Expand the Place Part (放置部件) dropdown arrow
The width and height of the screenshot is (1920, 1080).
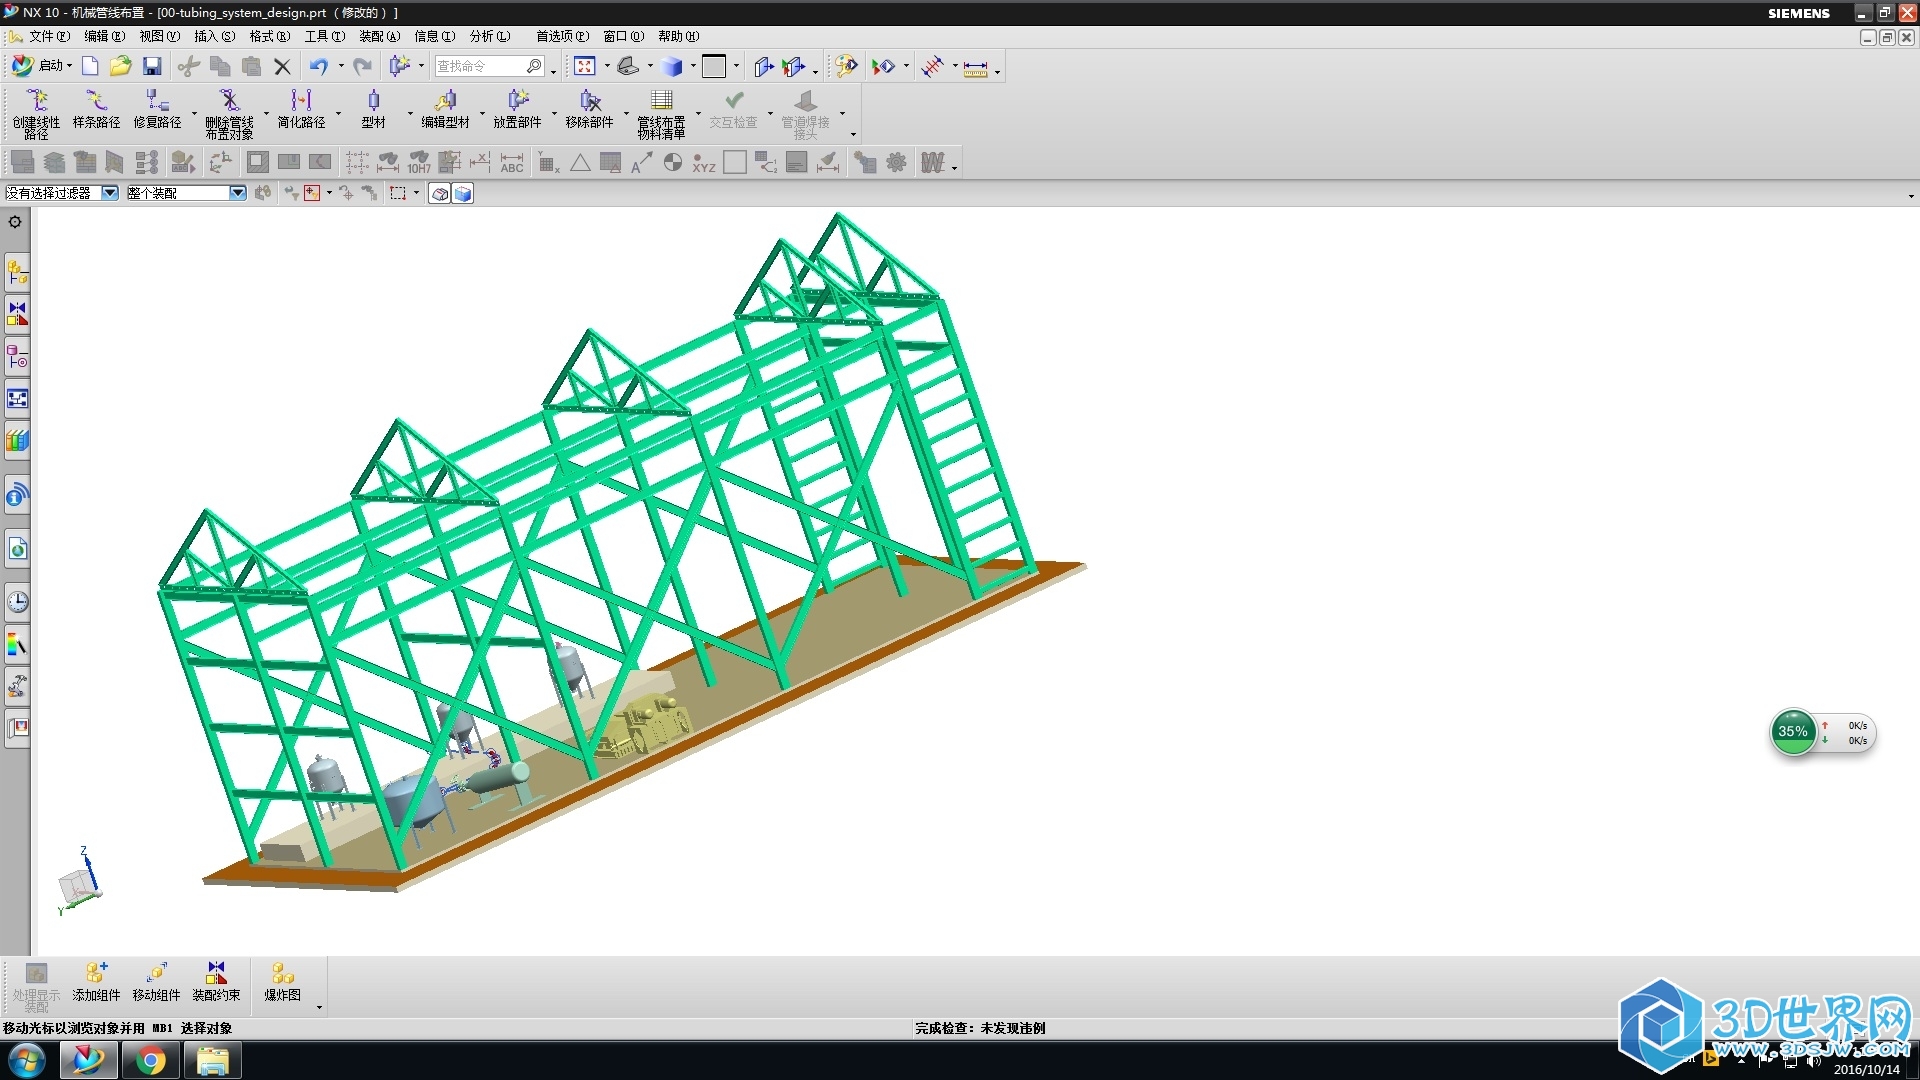pos(553,112)
